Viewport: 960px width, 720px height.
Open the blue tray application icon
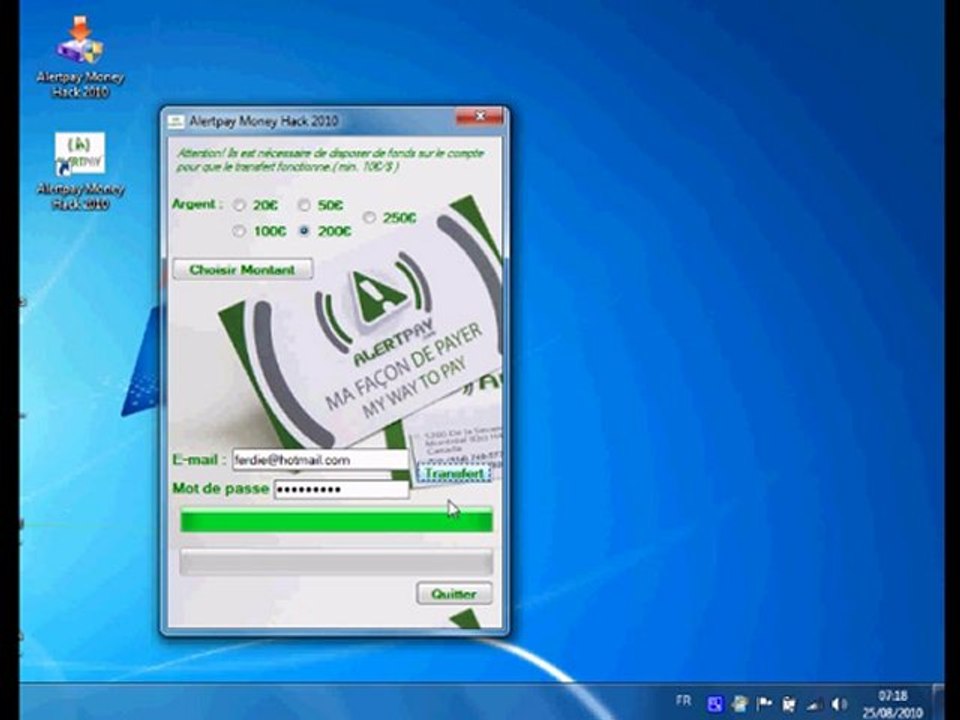(x=714, y=704)
